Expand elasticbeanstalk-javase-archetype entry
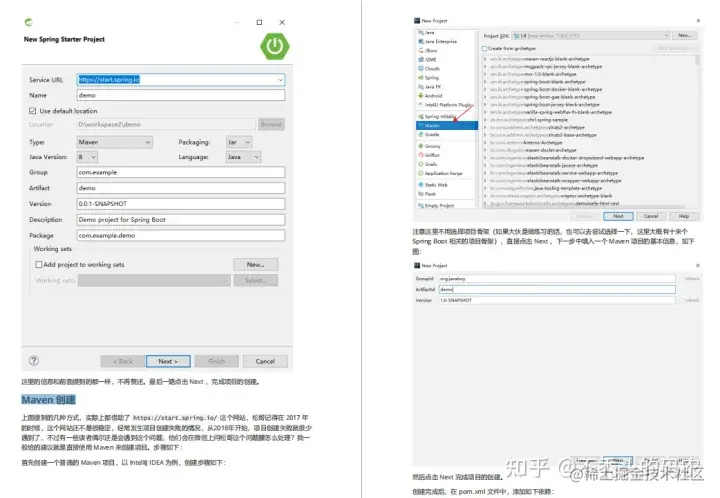 485,165
